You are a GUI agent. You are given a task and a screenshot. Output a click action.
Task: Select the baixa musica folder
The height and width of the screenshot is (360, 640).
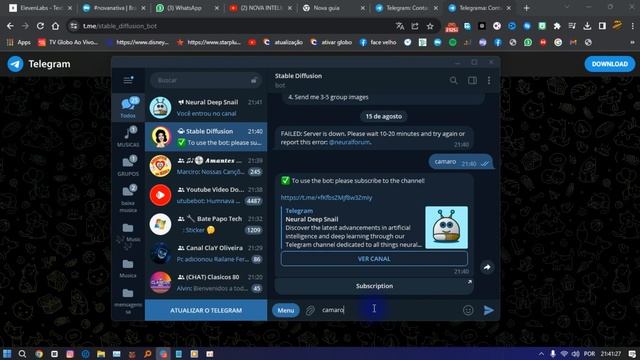[128, 199]
